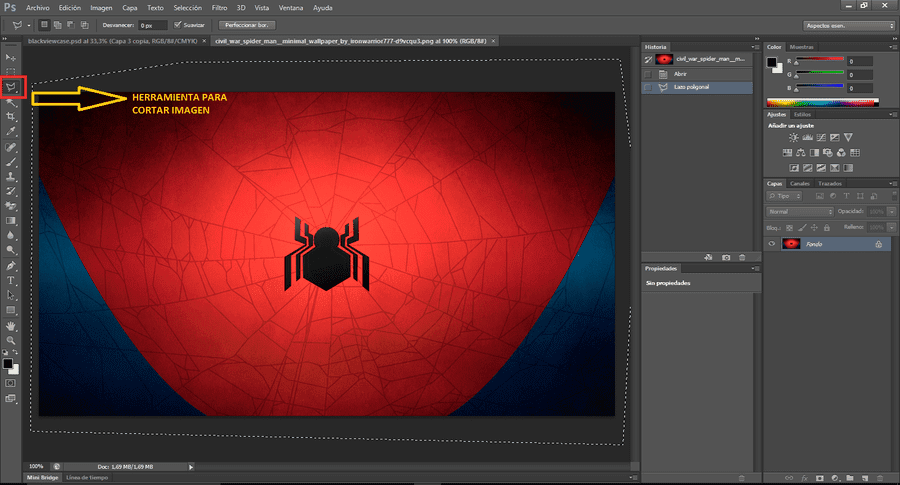Click the Perfeccionar borde button
900x485 pixels.
pos(247,25)
